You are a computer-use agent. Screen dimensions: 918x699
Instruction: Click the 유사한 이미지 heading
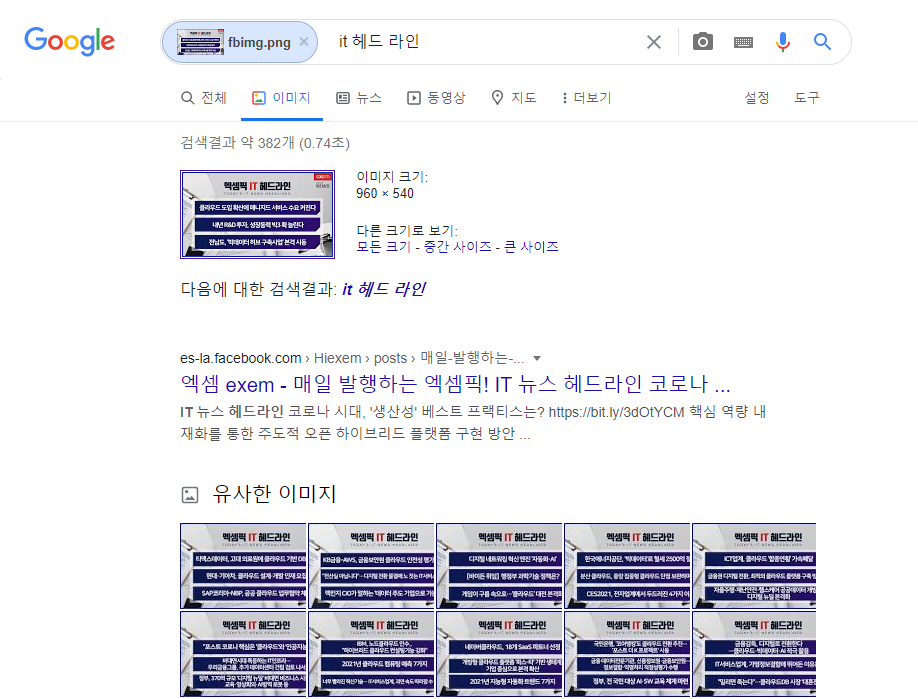pyautogui.click(x=275, y=494)
